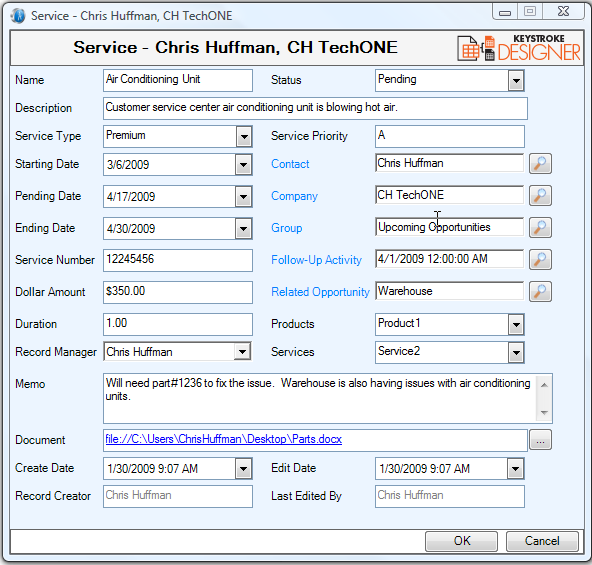Expand the Products dropdown
The image size is (592, 565).
[x=516, y=324]
